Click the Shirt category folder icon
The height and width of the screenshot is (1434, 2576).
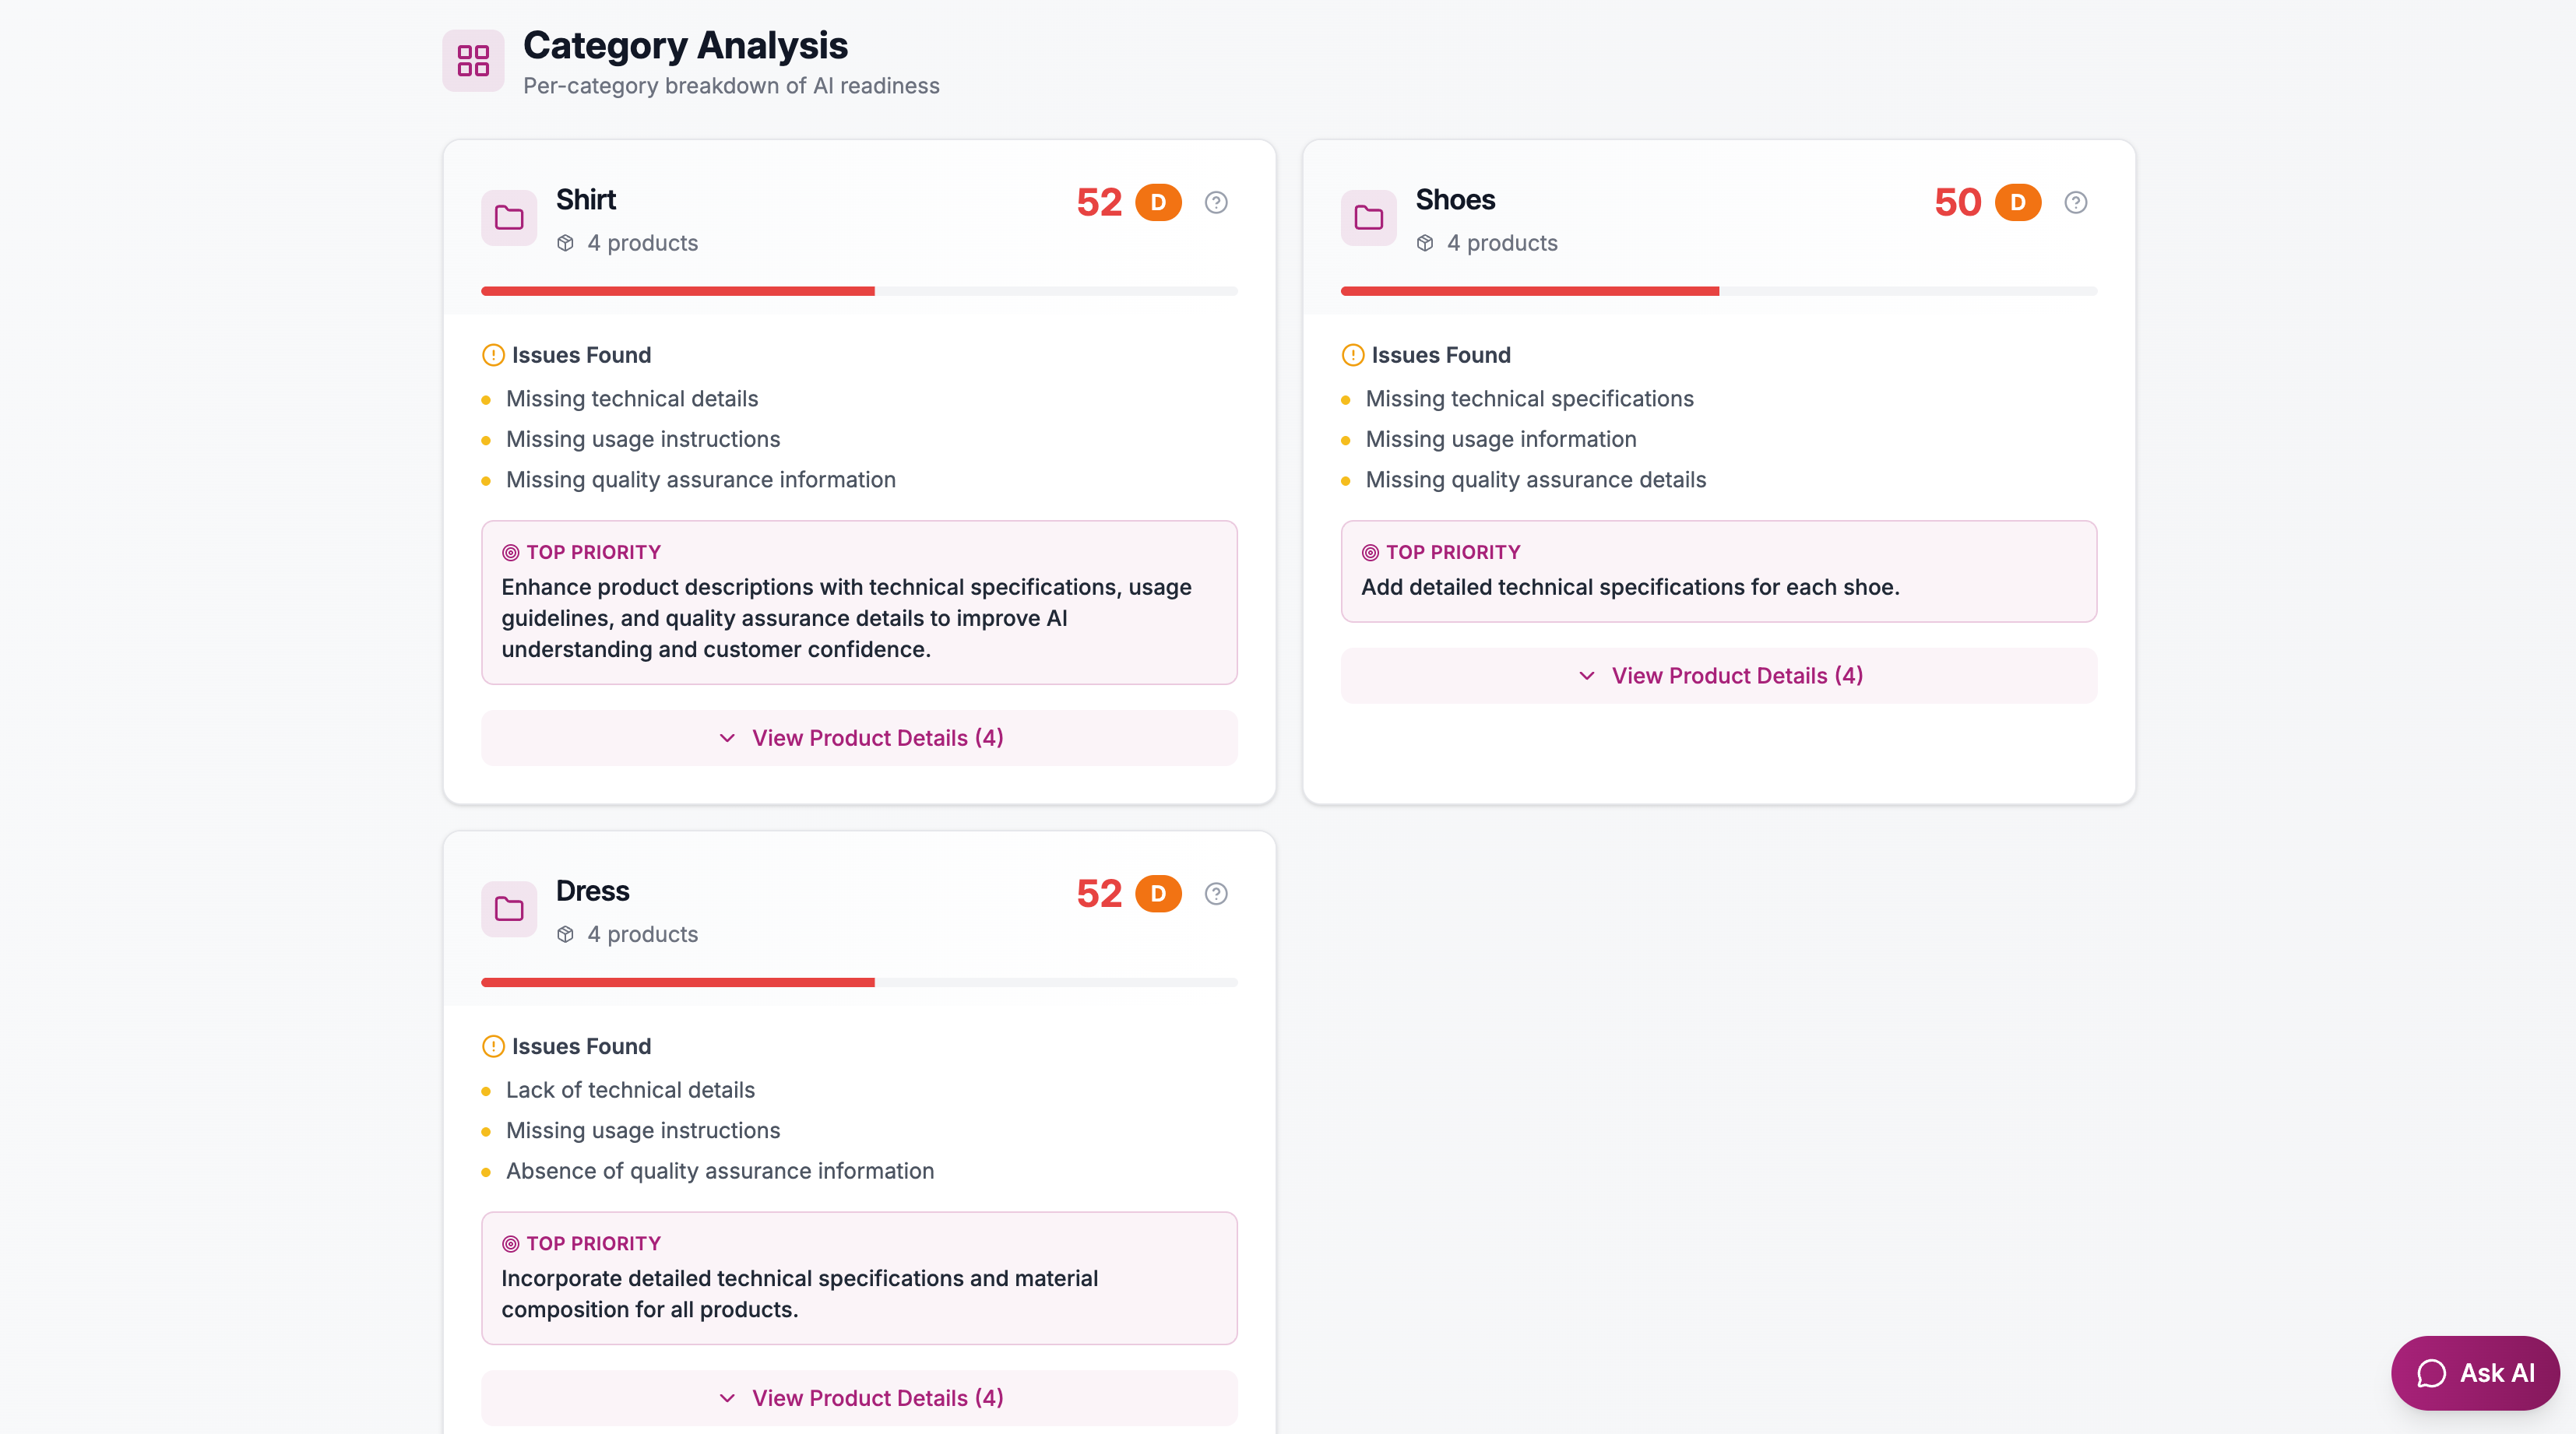click(x=508, y=217)
